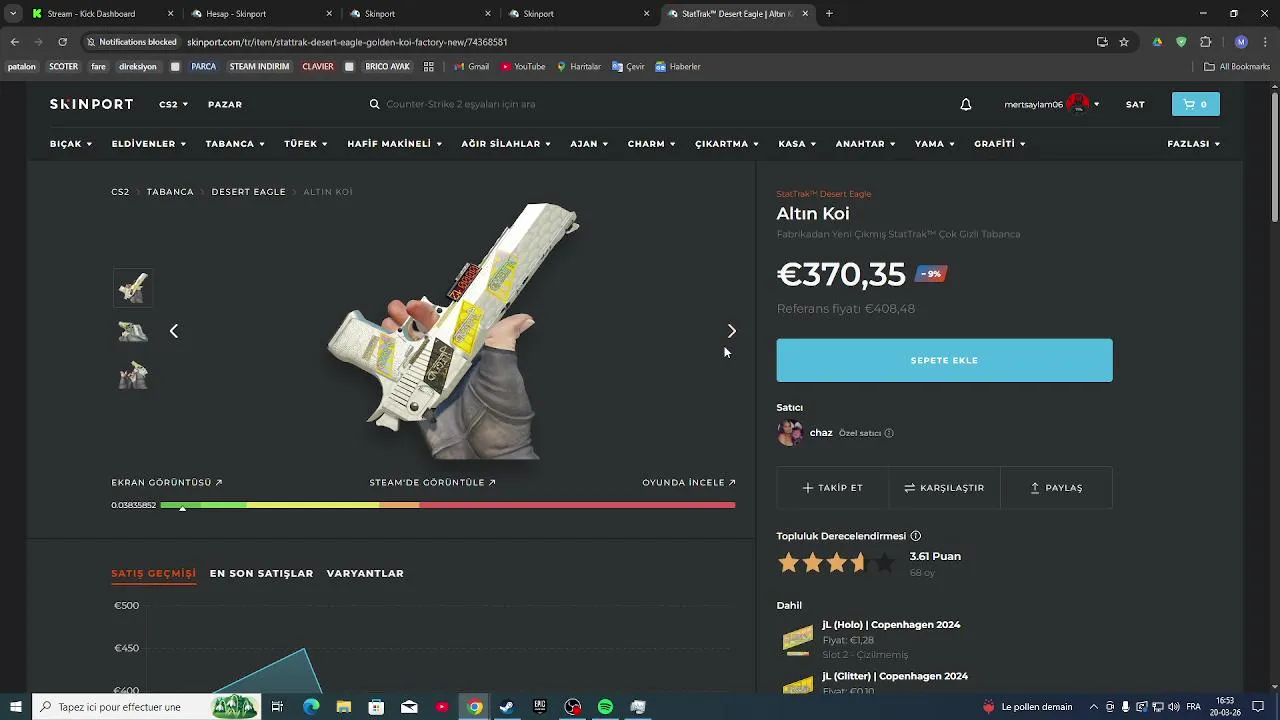Open the KASA category menu
The height and width of the screenshot is (720, 1280).
[797, 144]
